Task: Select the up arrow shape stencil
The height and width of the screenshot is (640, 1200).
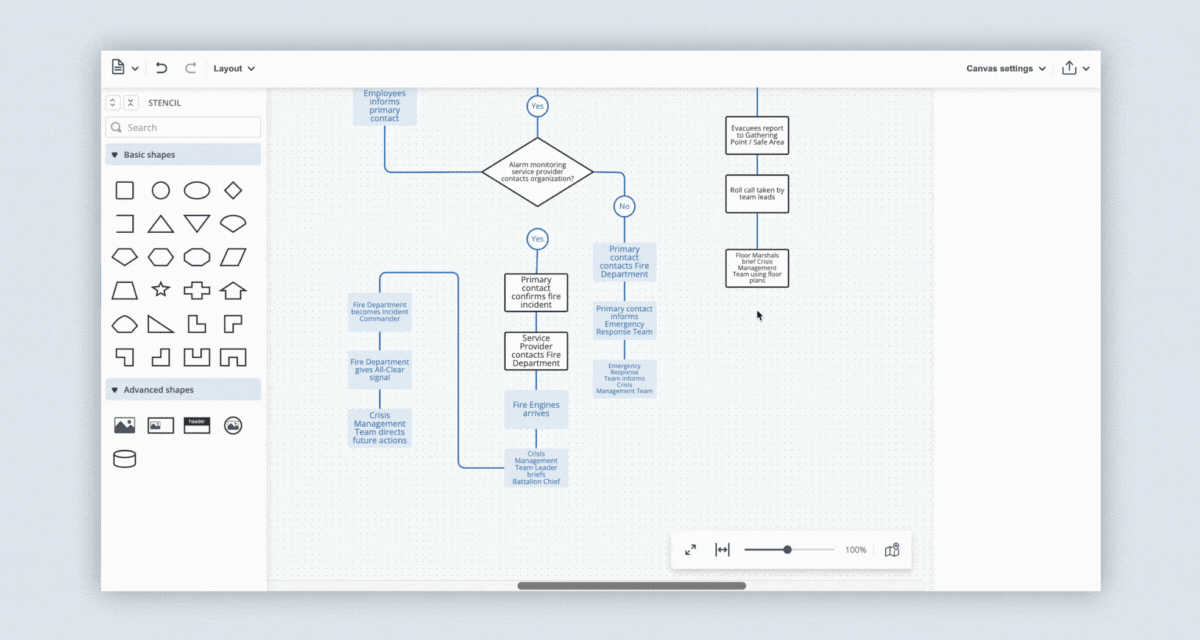Action: point(232,290)
